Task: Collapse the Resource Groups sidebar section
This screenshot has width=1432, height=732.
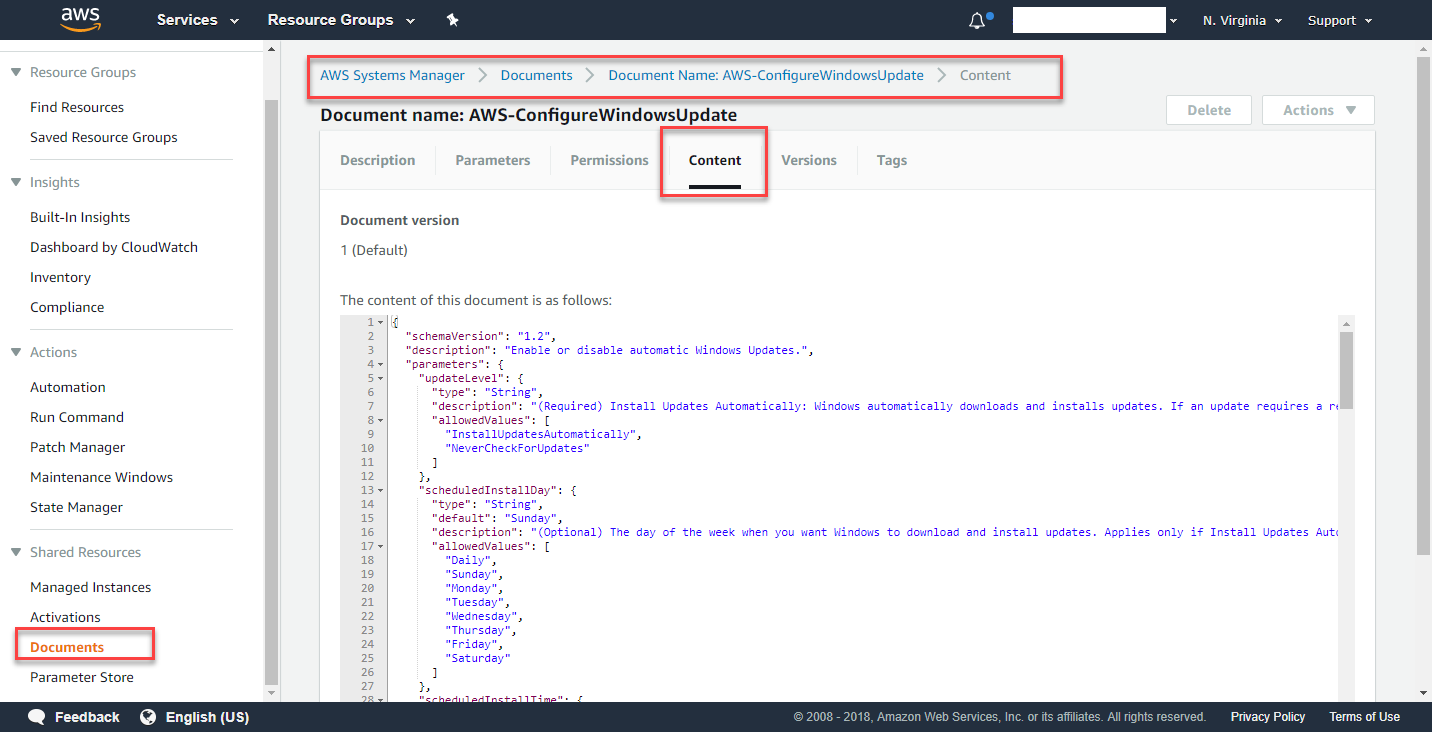Action: [x=15, y=72]
